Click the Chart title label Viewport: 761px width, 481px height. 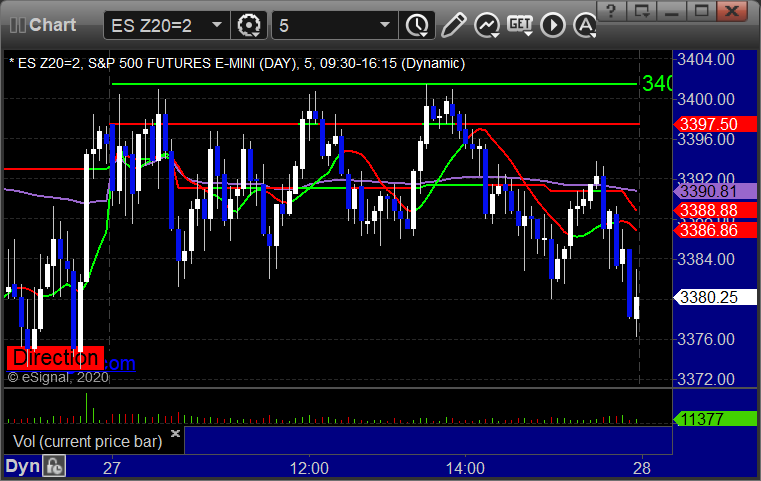[x=52, y=25]
